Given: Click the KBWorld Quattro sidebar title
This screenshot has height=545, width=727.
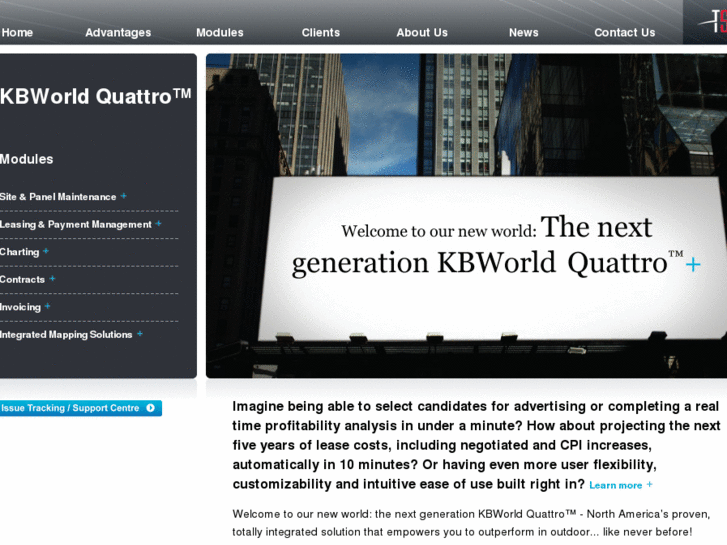Looking at the screenshot, I should [x=96, y=96].
